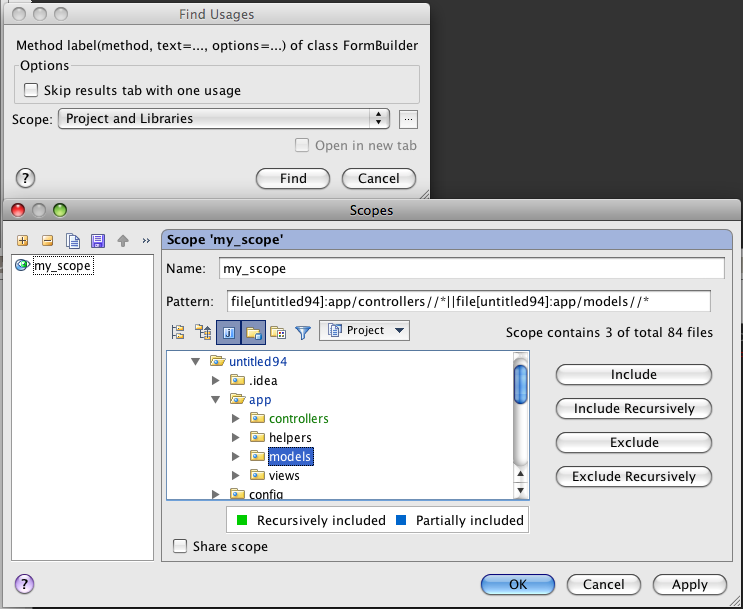Move scope up arrow icon
This screenshot has width=743, height=609.
123,241
